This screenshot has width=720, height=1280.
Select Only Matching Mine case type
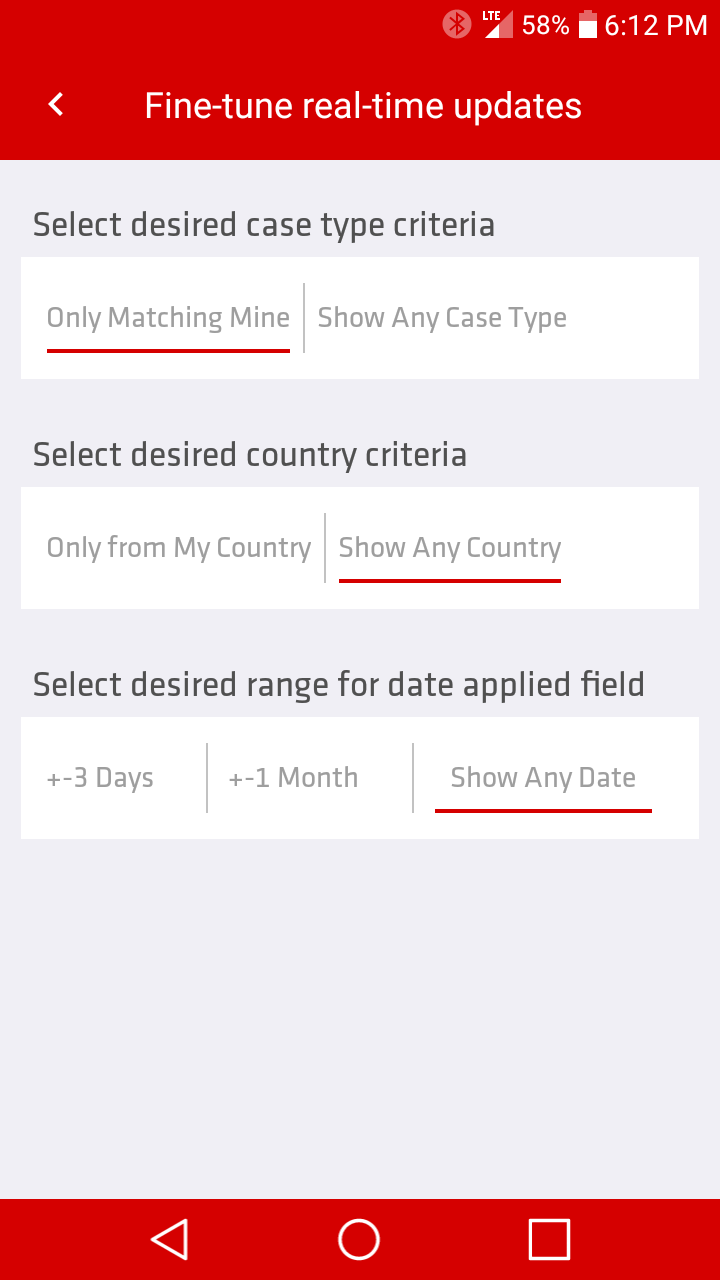pyautogui.click(x=168, y=318)
